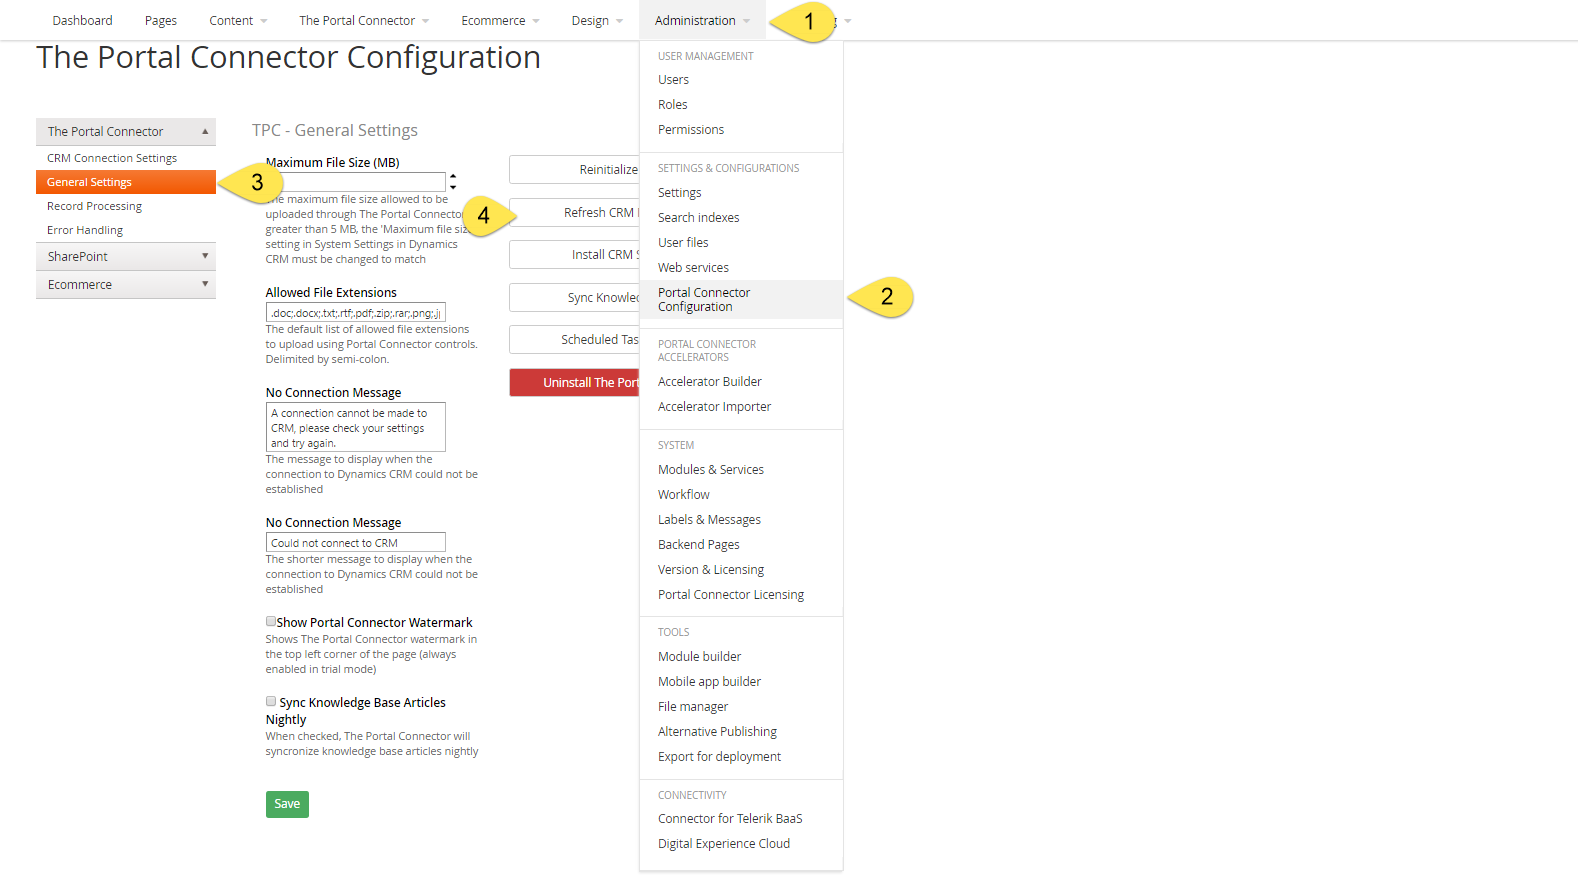The height and width of the screenshot is (878, 1578).
Task: Open Connector for Telerik BaaS
Action: [730, 819]
